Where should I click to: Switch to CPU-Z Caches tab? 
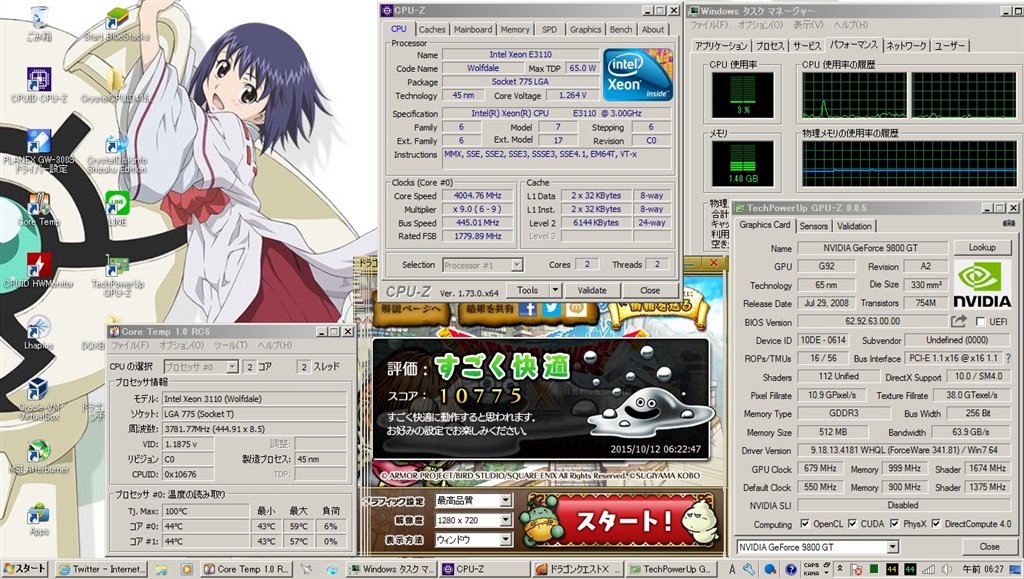click(432, 29)
